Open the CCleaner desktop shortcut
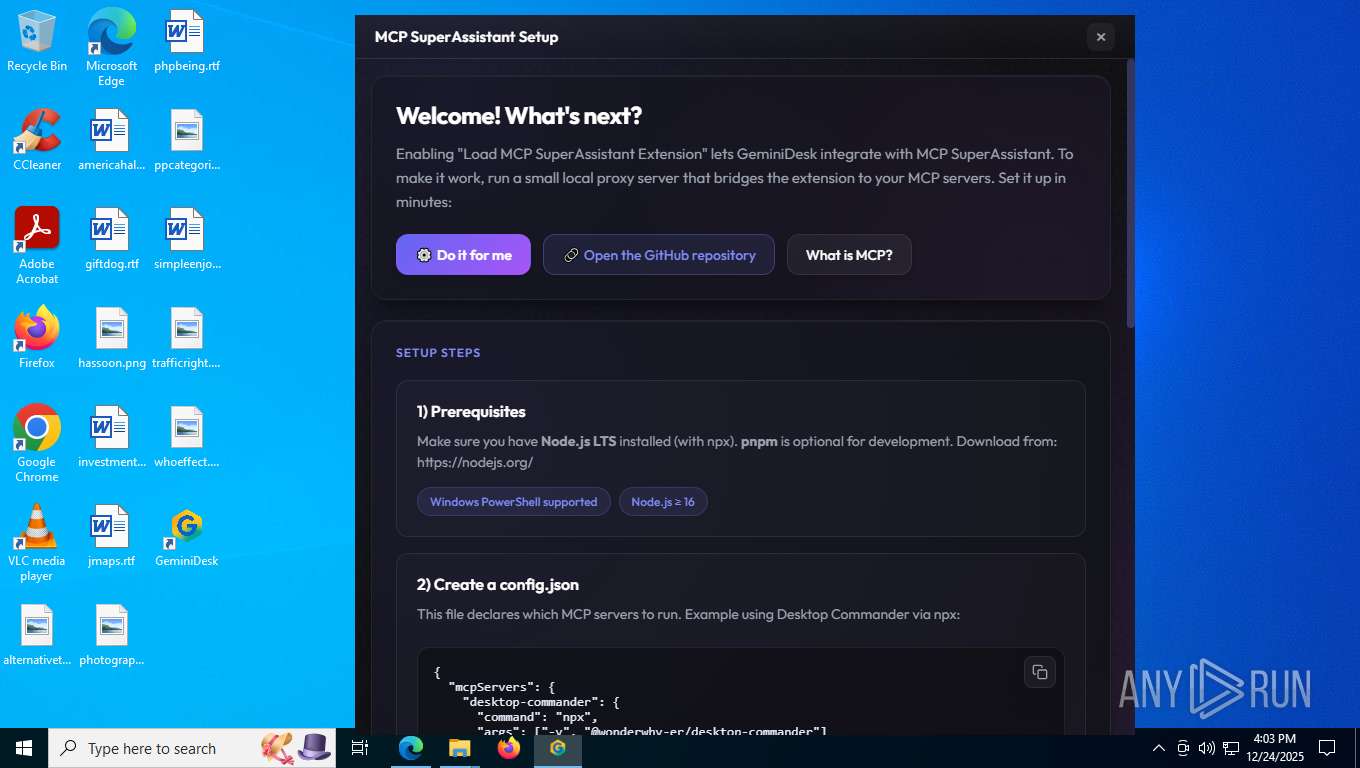 click(37, 140)
